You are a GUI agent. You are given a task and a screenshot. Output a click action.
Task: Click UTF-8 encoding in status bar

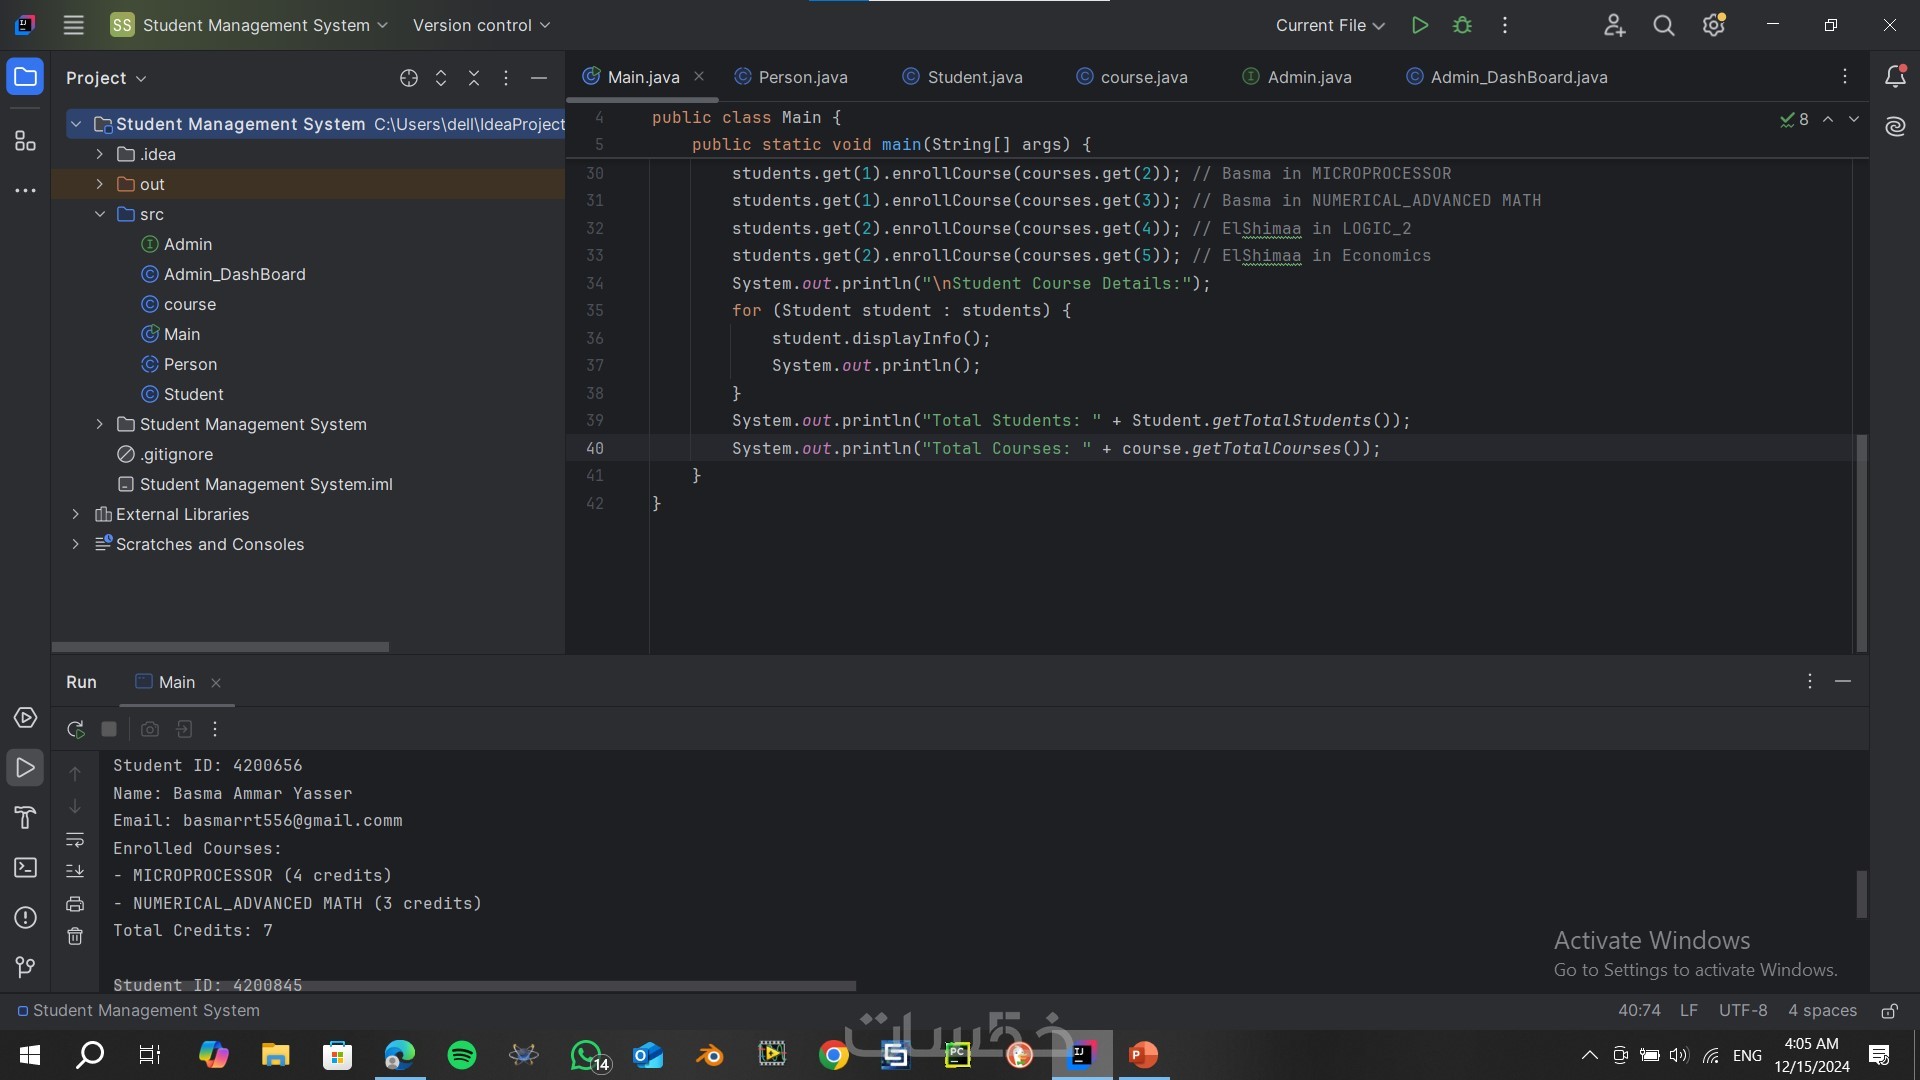coord(1742,1011)
